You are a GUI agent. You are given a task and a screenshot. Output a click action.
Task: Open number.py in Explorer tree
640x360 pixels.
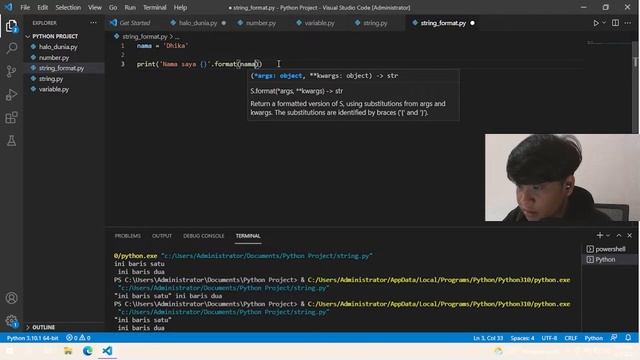pyautogui.click(x=54, y=58)
